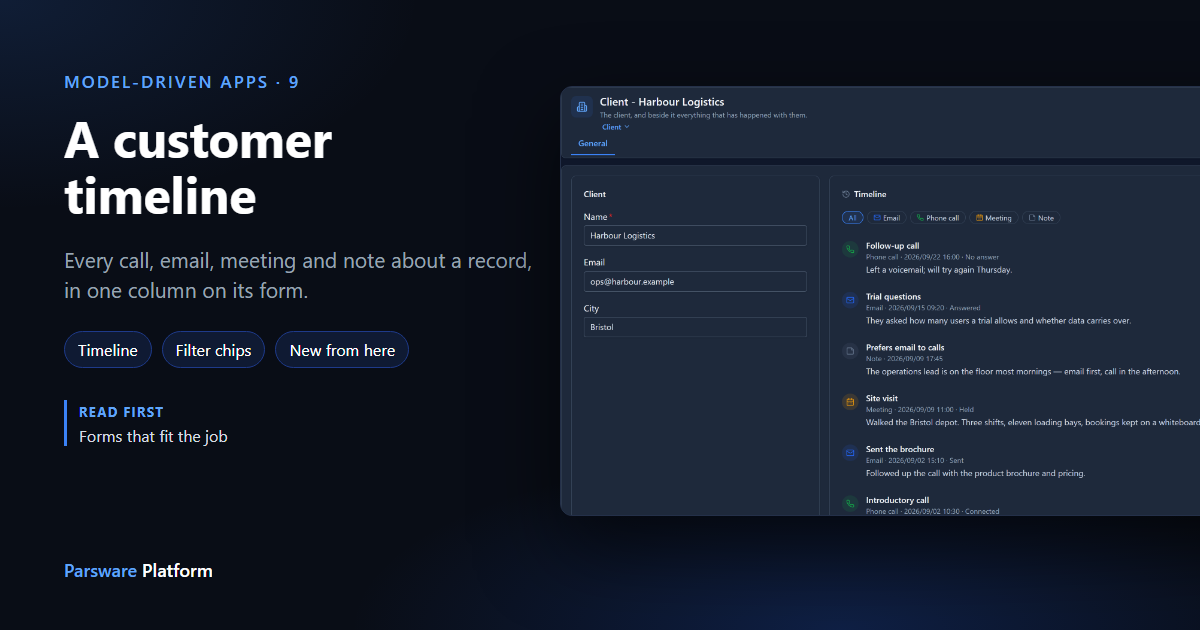The height and width of the screenshot is (630, 1200).
Task: Click the Filter chips pill
Action: (213, 350)
